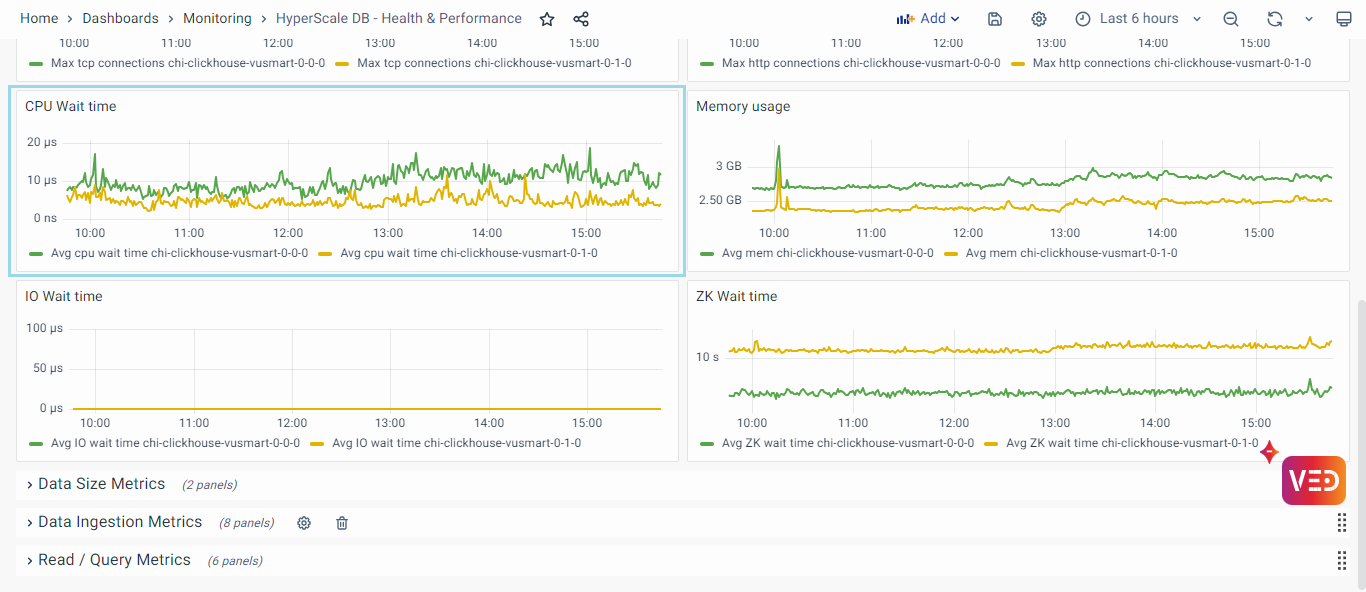Delete Data Ingestion Metrics row with trash icon

342,523
